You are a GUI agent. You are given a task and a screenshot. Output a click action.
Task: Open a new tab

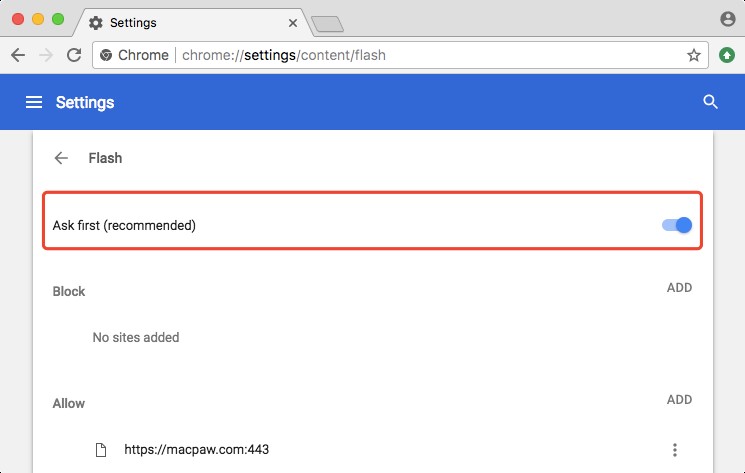pos(327,23)
